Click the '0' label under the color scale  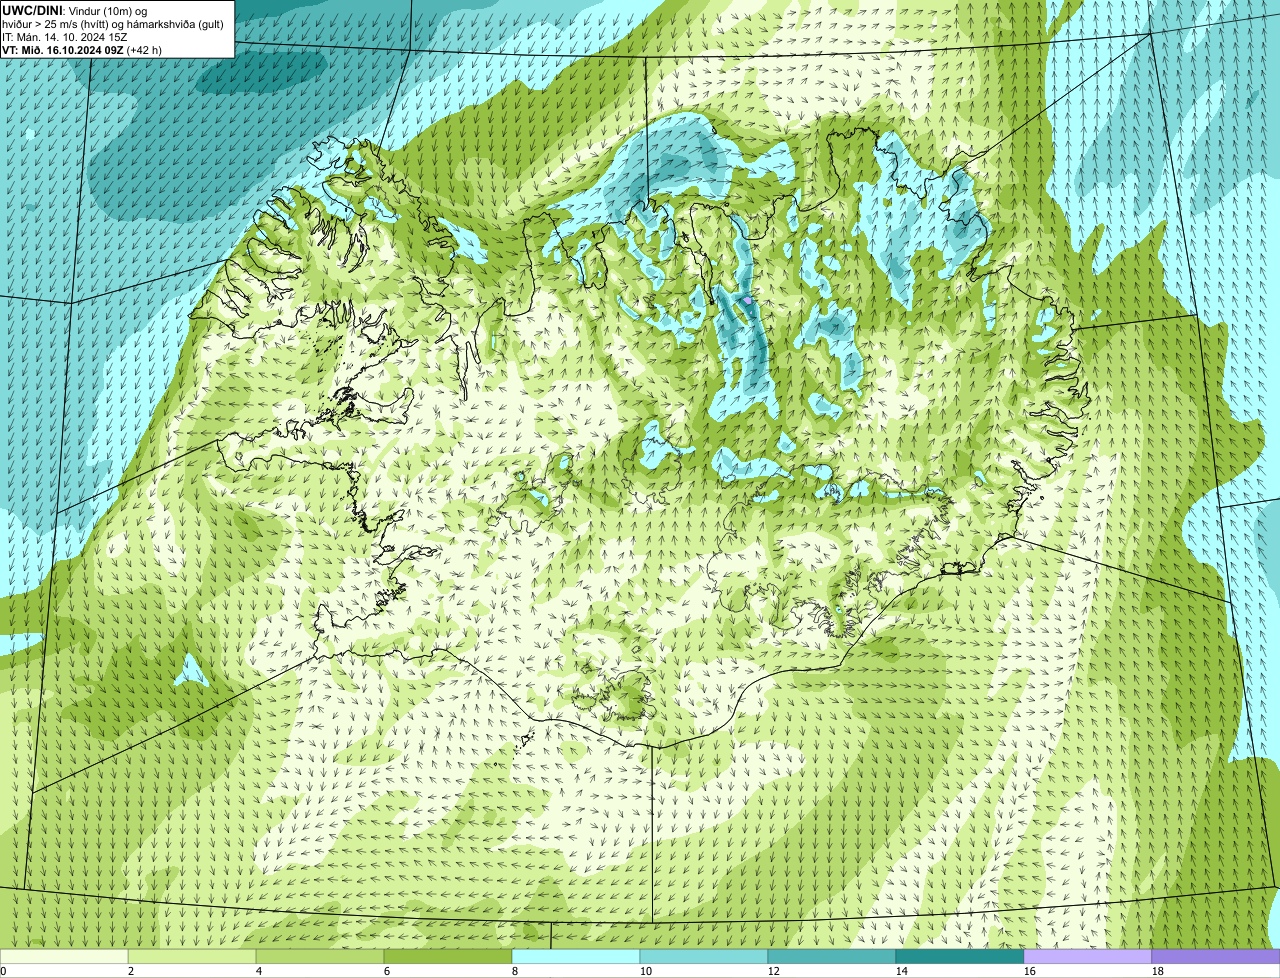[3, 971]
